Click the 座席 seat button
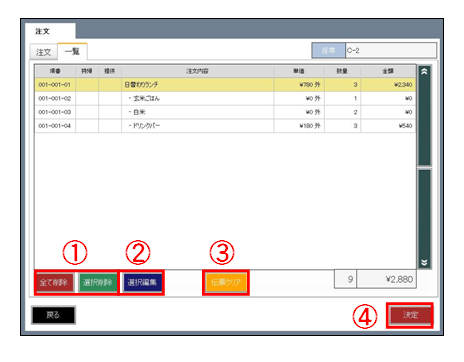 click(x=328, y=51)
